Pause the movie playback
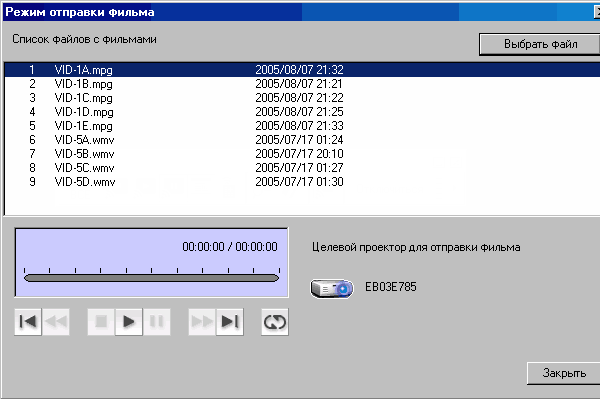 (x=157, y=322)
